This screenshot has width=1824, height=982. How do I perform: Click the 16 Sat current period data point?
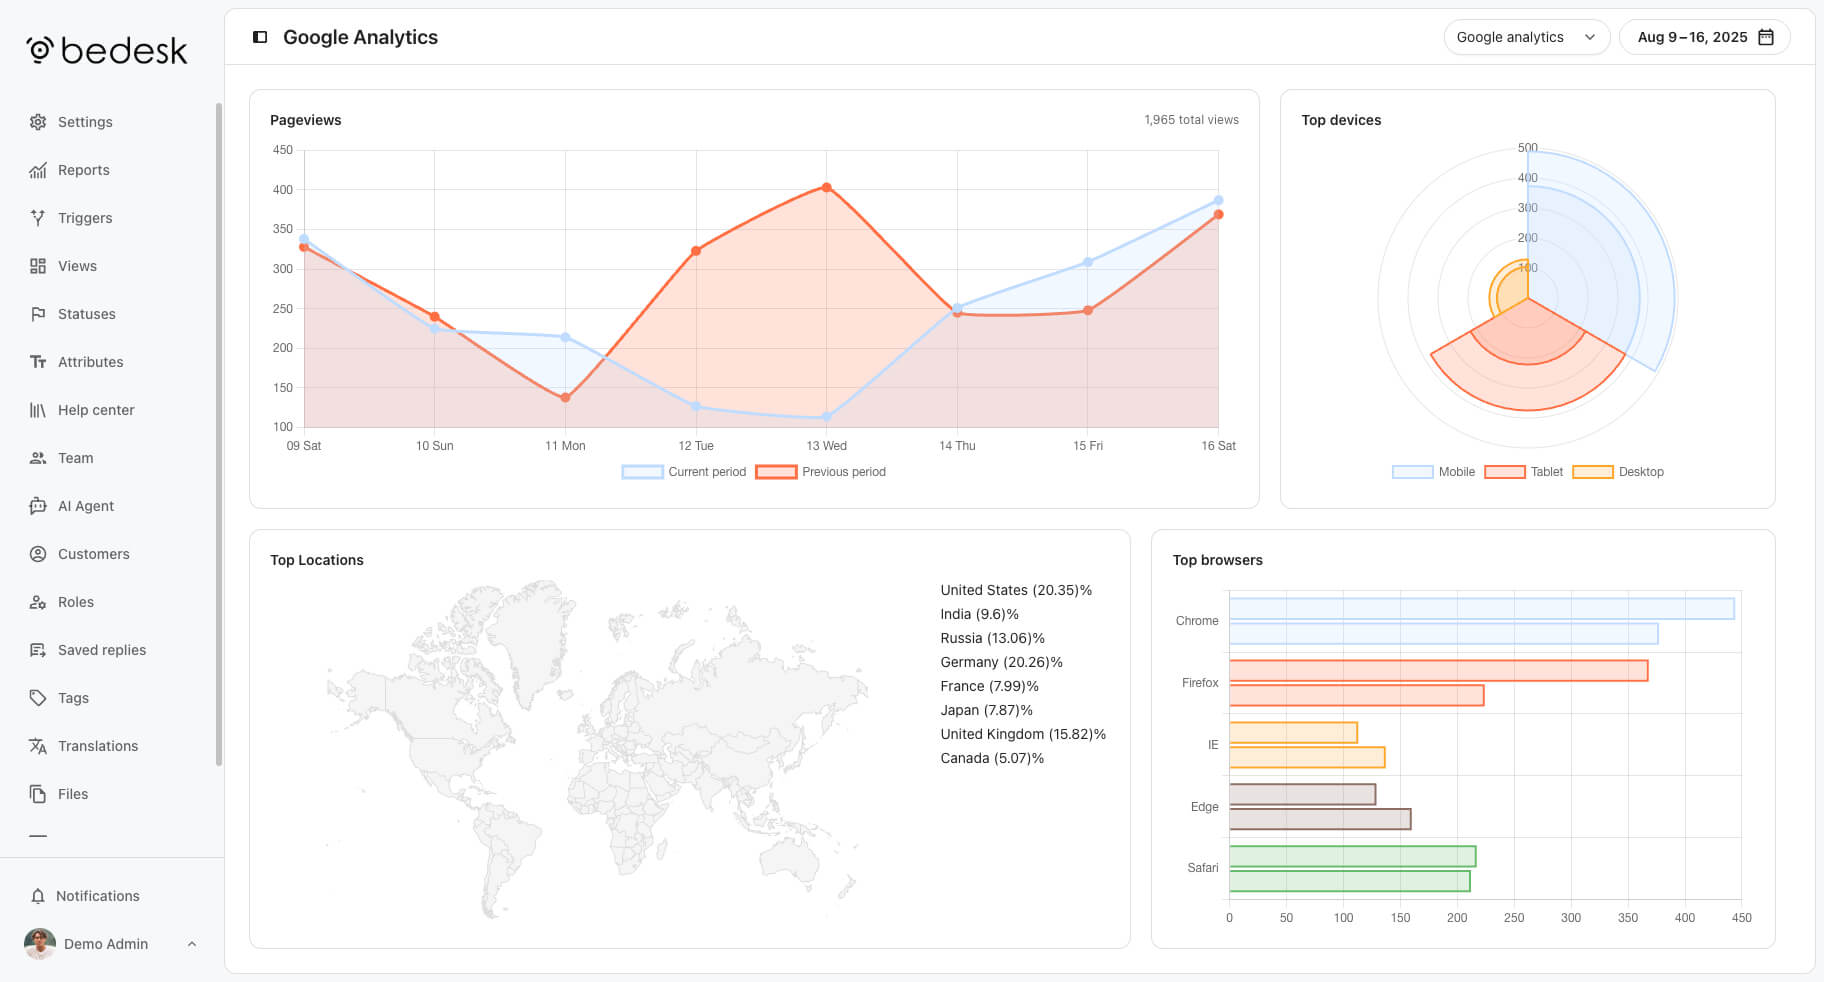[1218, 200]
